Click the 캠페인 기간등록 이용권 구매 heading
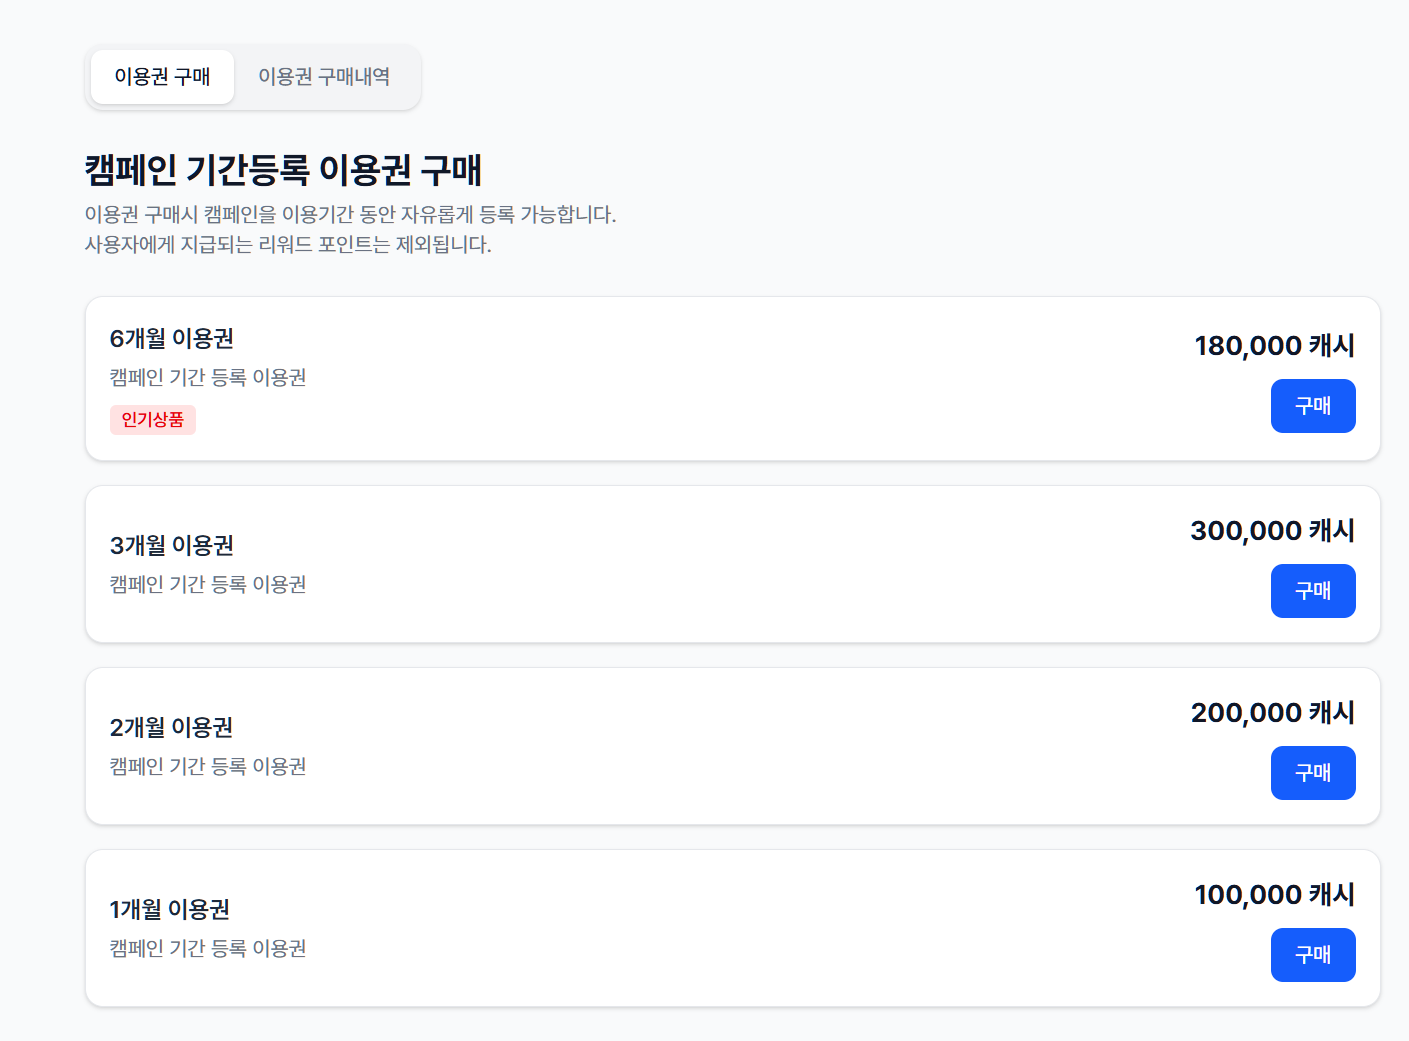The width and height of the screenshot is (1409, 1041). pos(283,171)
